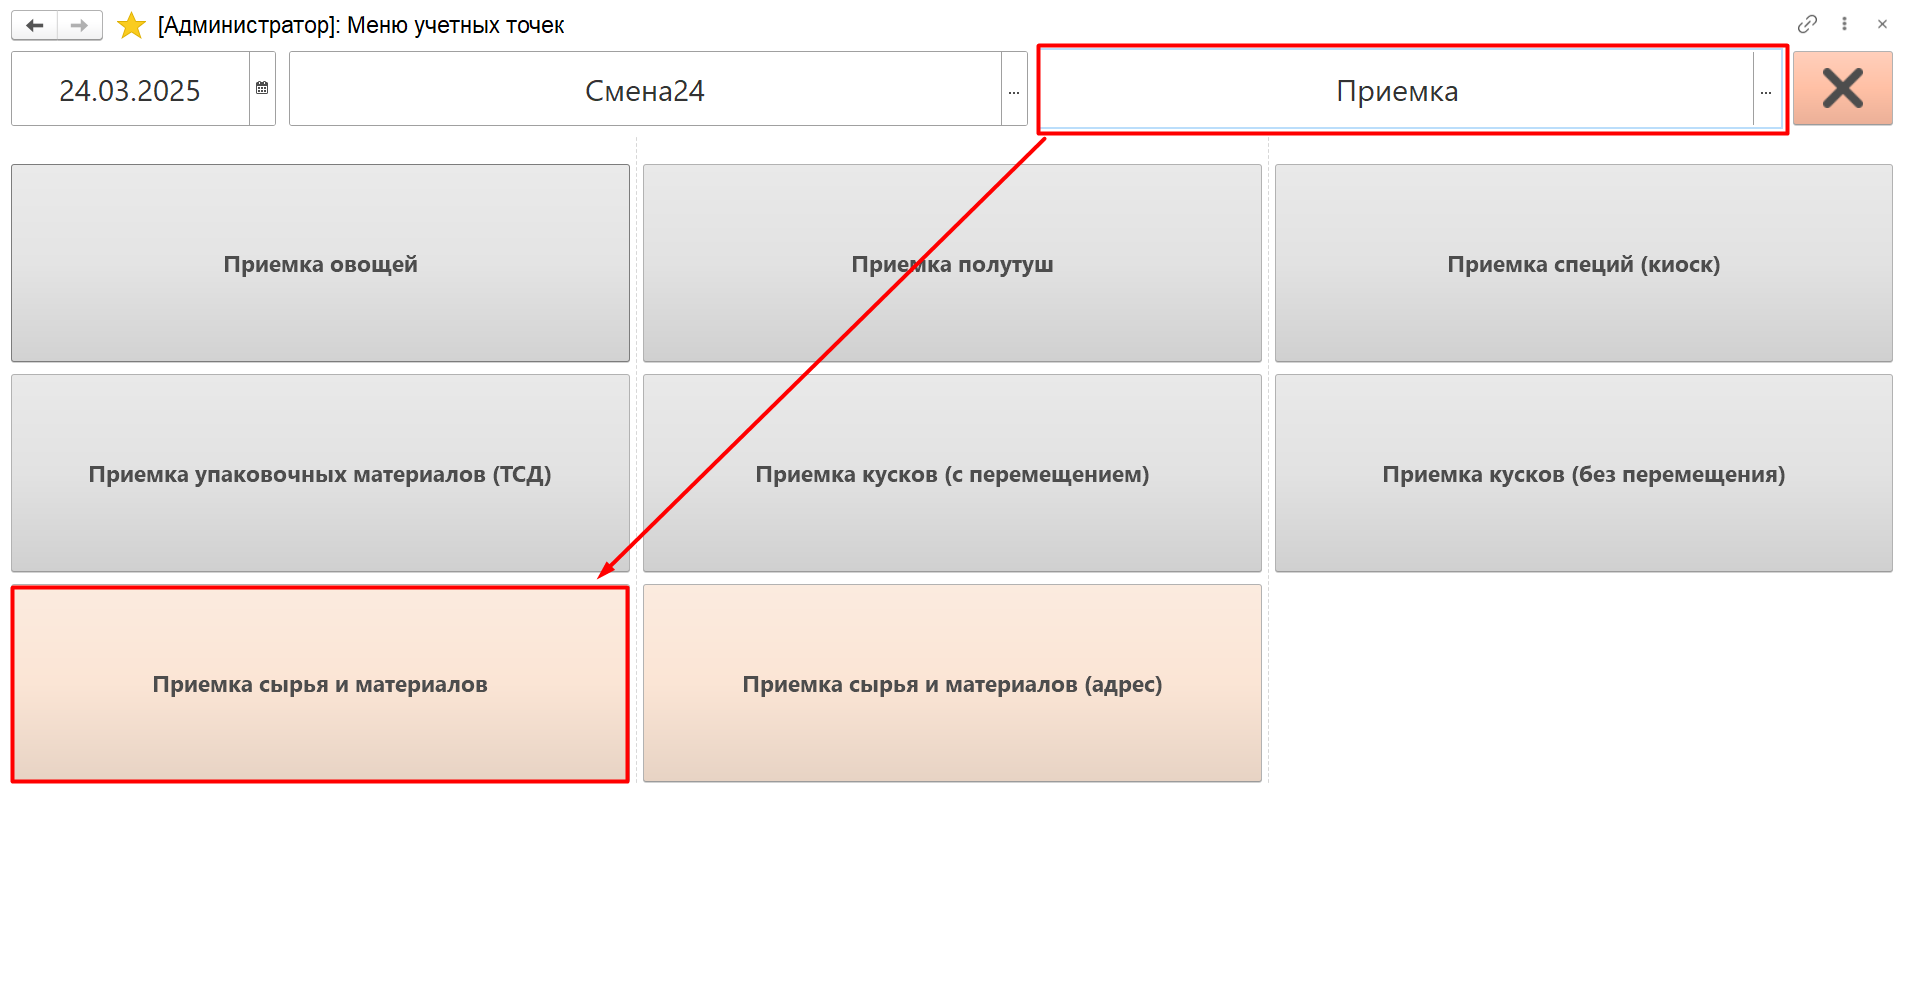The width and height of the screenshot is (1913, 1005).
Task: Open selection list for Смена24 field
Action: 1014,90
